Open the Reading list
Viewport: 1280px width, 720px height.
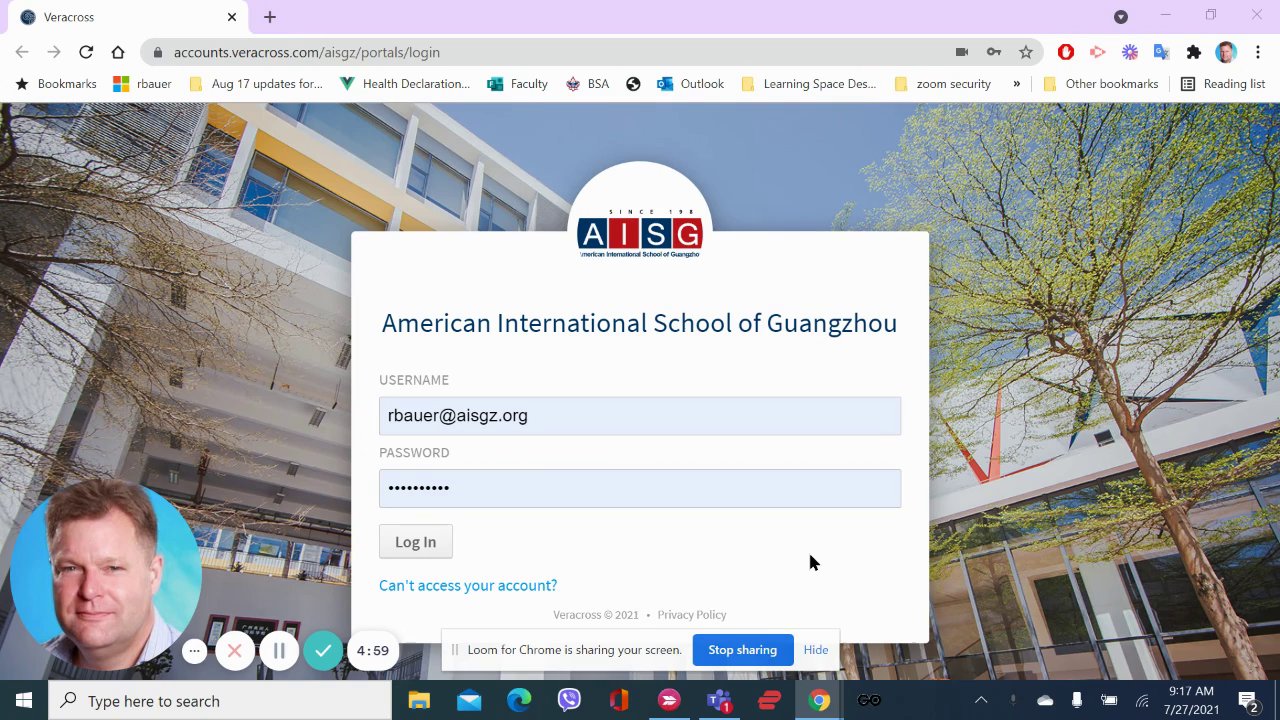tap(1223, 84)
